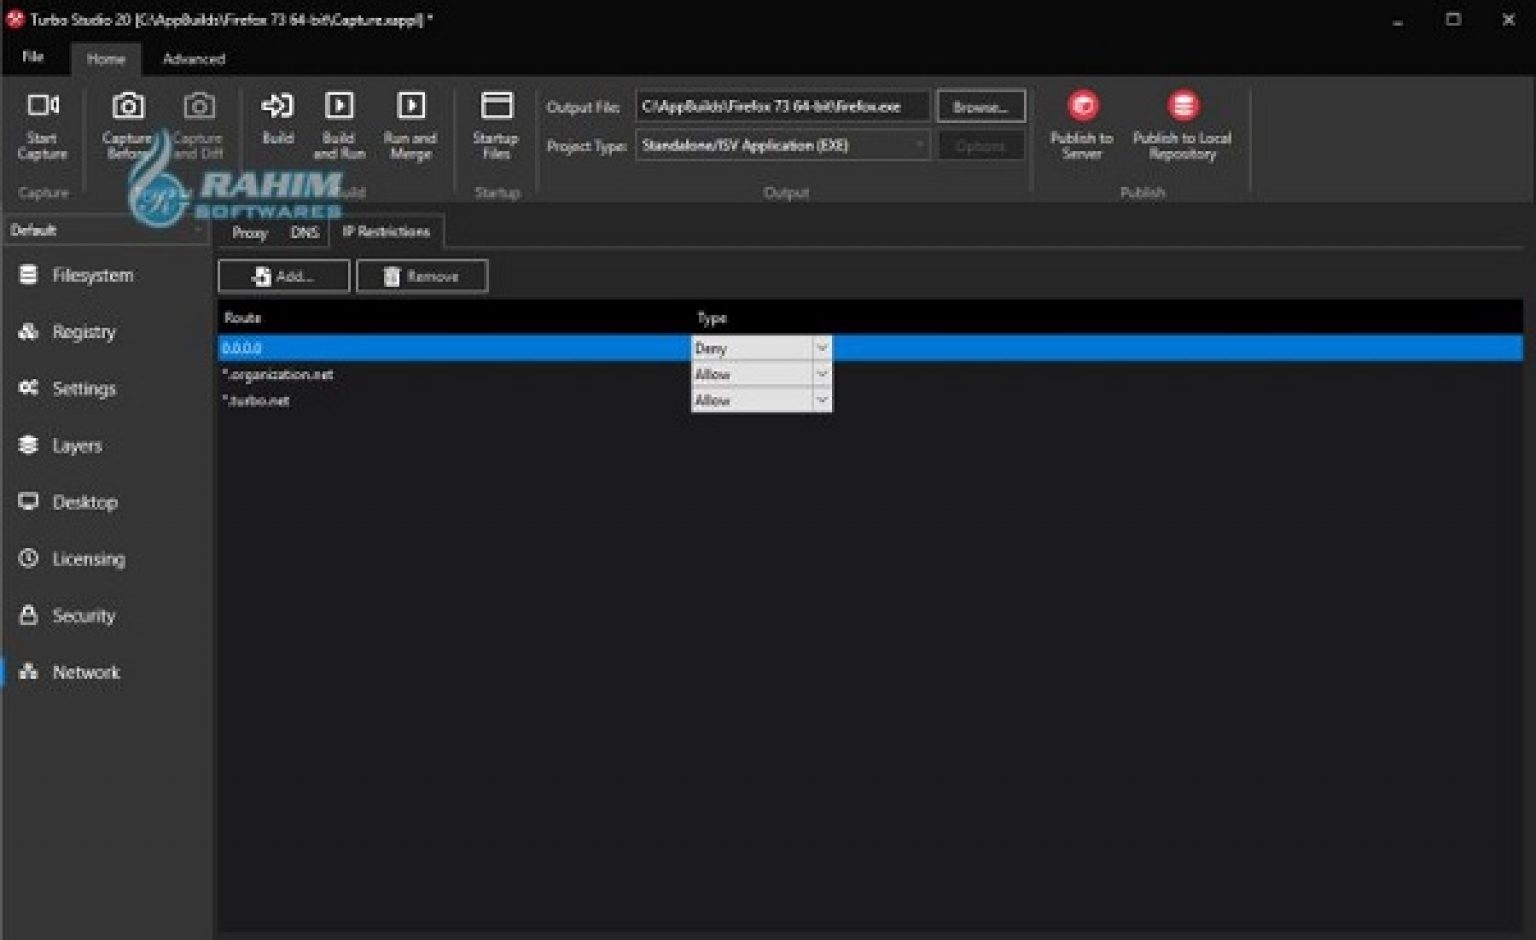Click the Browse button for output file
The width and height of the screenshot is (1536, 940).
pos(980,105)
